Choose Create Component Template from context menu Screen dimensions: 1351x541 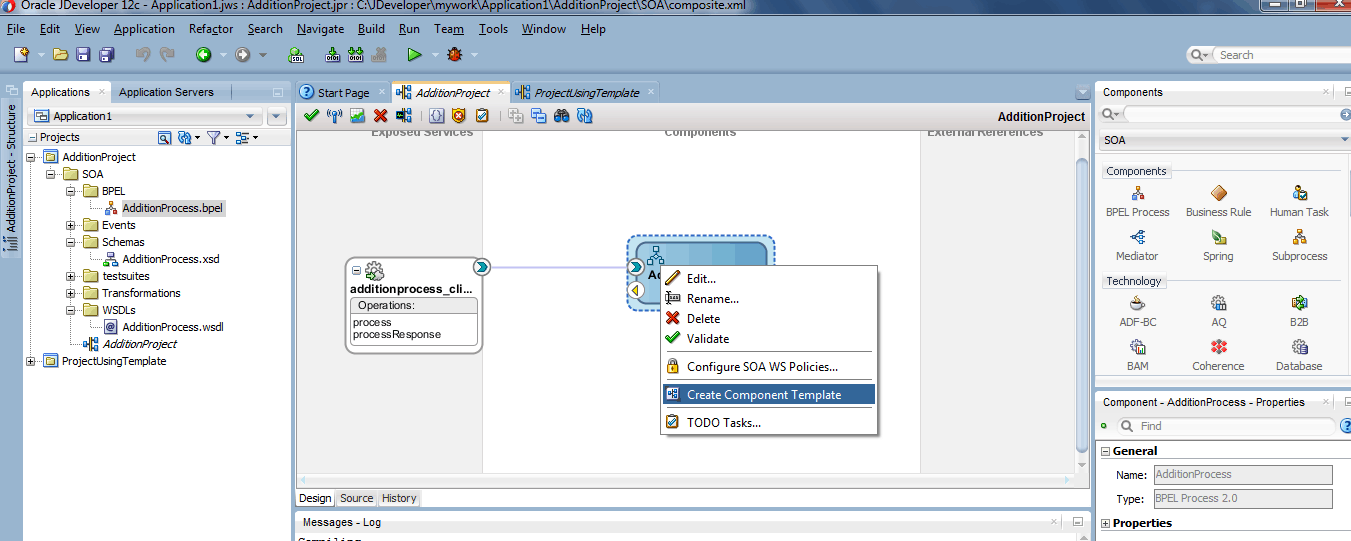pos(768,395)
